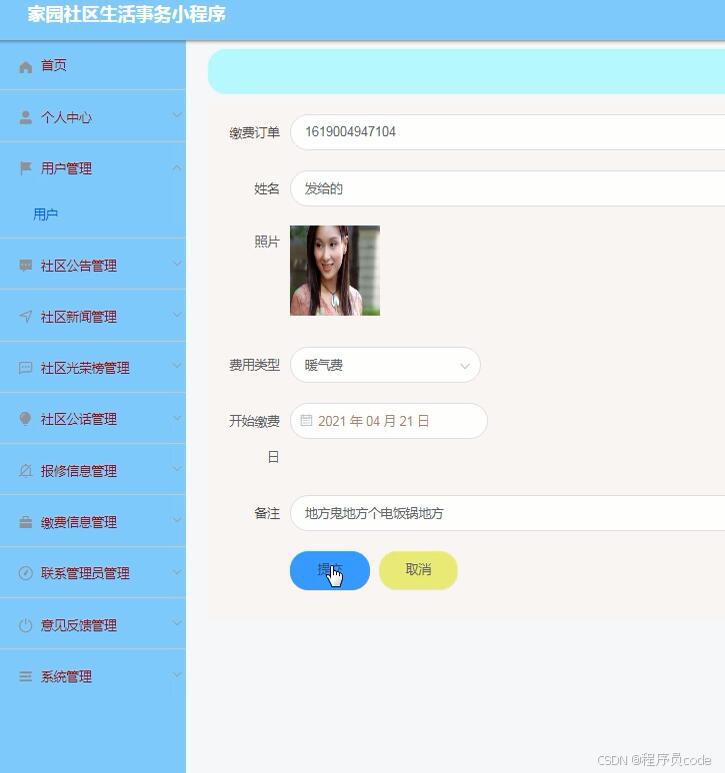Click the message icon beside 社区光荣榜管理
The image size is (725, 773).
pyautogui.click(x=26, y=368)
